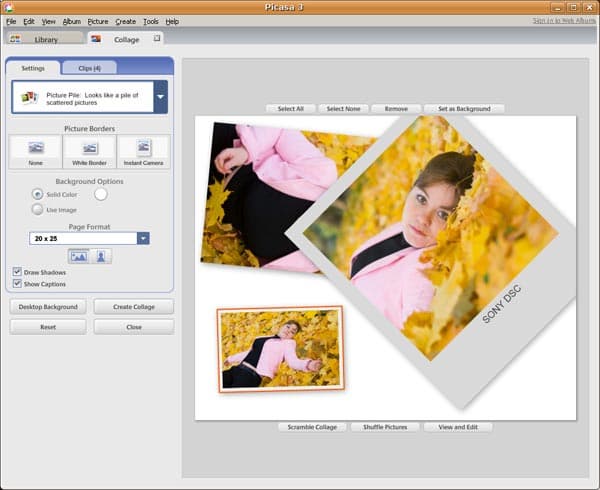600x490 pixels.
Task: Choose the Instant Camera border option
Action: point(143,152)
